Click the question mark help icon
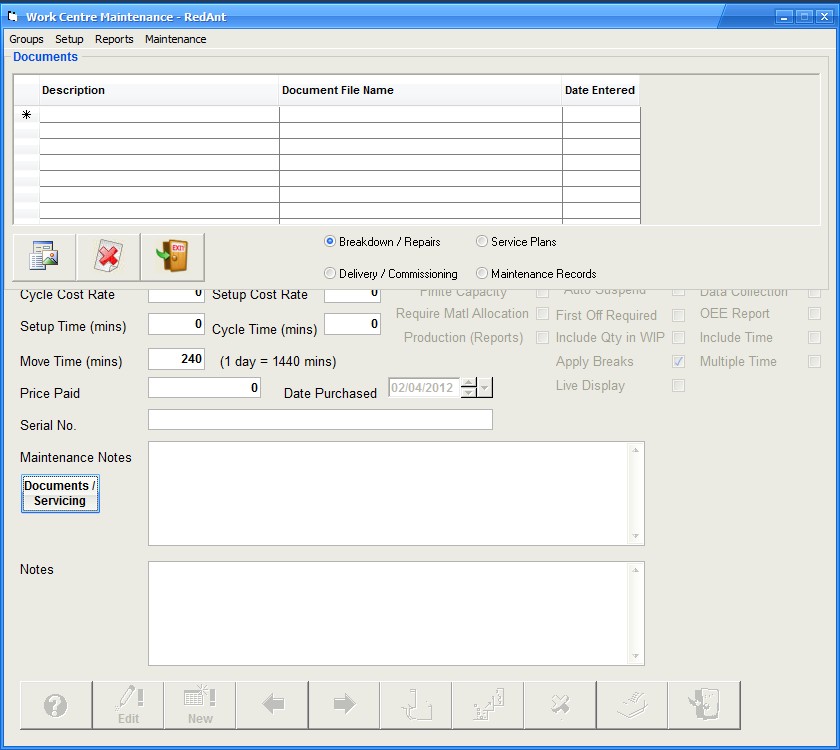The image size is (840, 750). coord(56,705)
